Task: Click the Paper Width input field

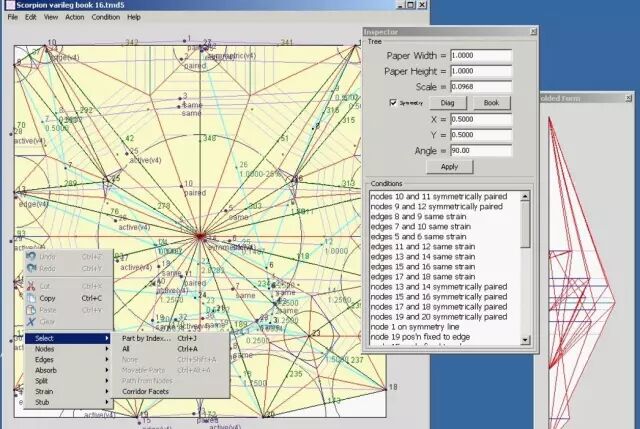Action: 481,56
